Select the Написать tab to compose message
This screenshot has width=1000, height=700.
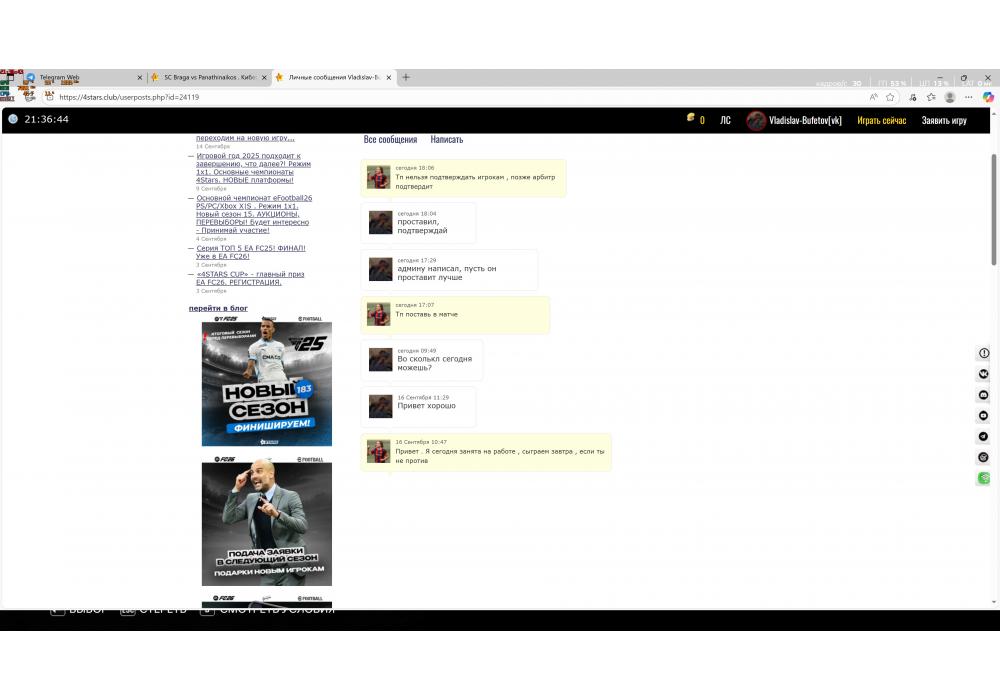pyautogui.click(x=446, y=140)
